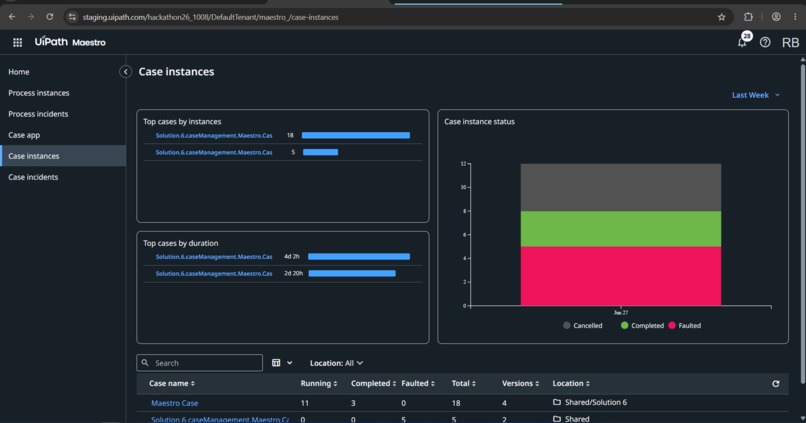Click the red Faulted chart segment
This screenshot has height=423, width=806.
[x=620, y=276]
